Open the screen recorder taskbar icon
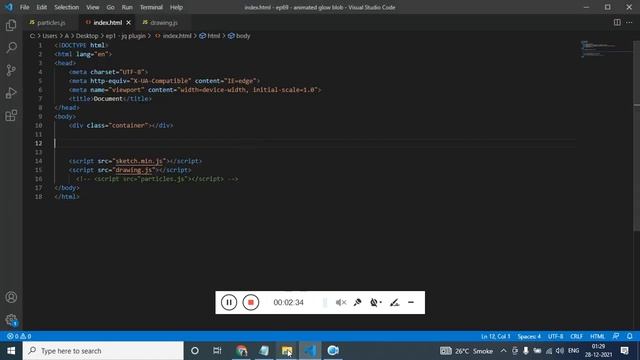This screenshot has height=360, width=640. click(333, 351)
